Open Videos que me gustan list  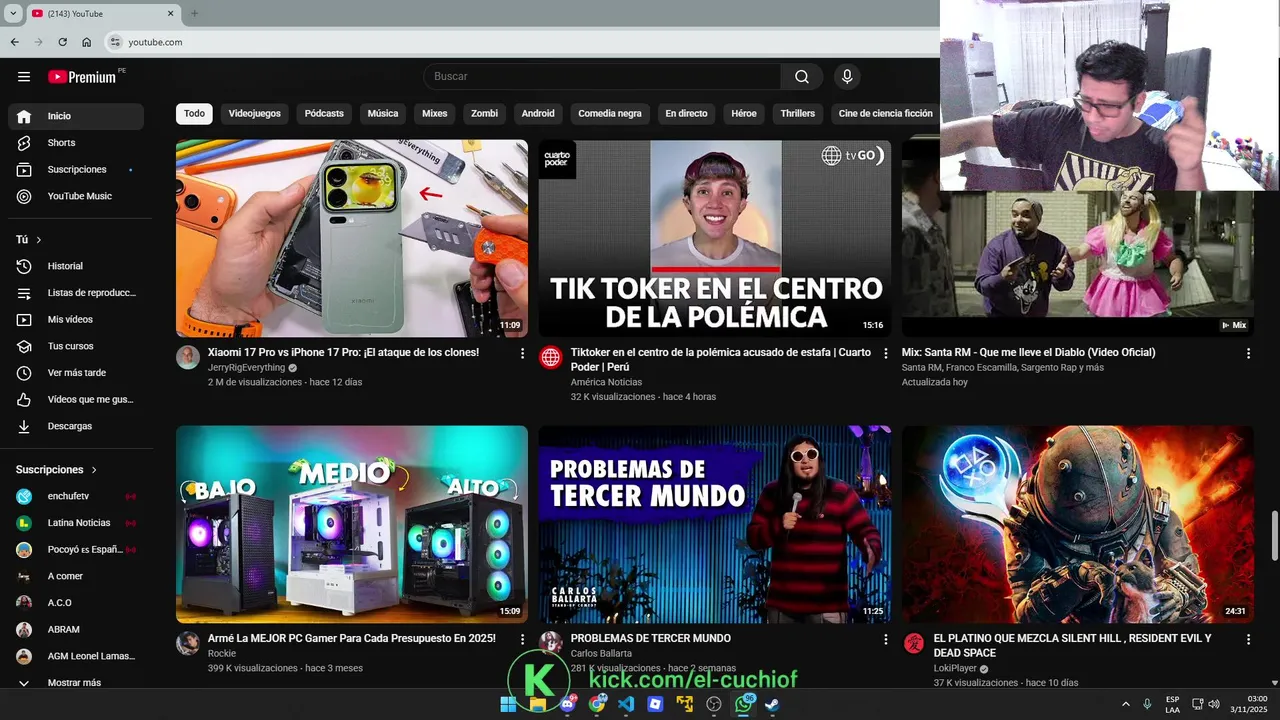click(x=76, y=399)
